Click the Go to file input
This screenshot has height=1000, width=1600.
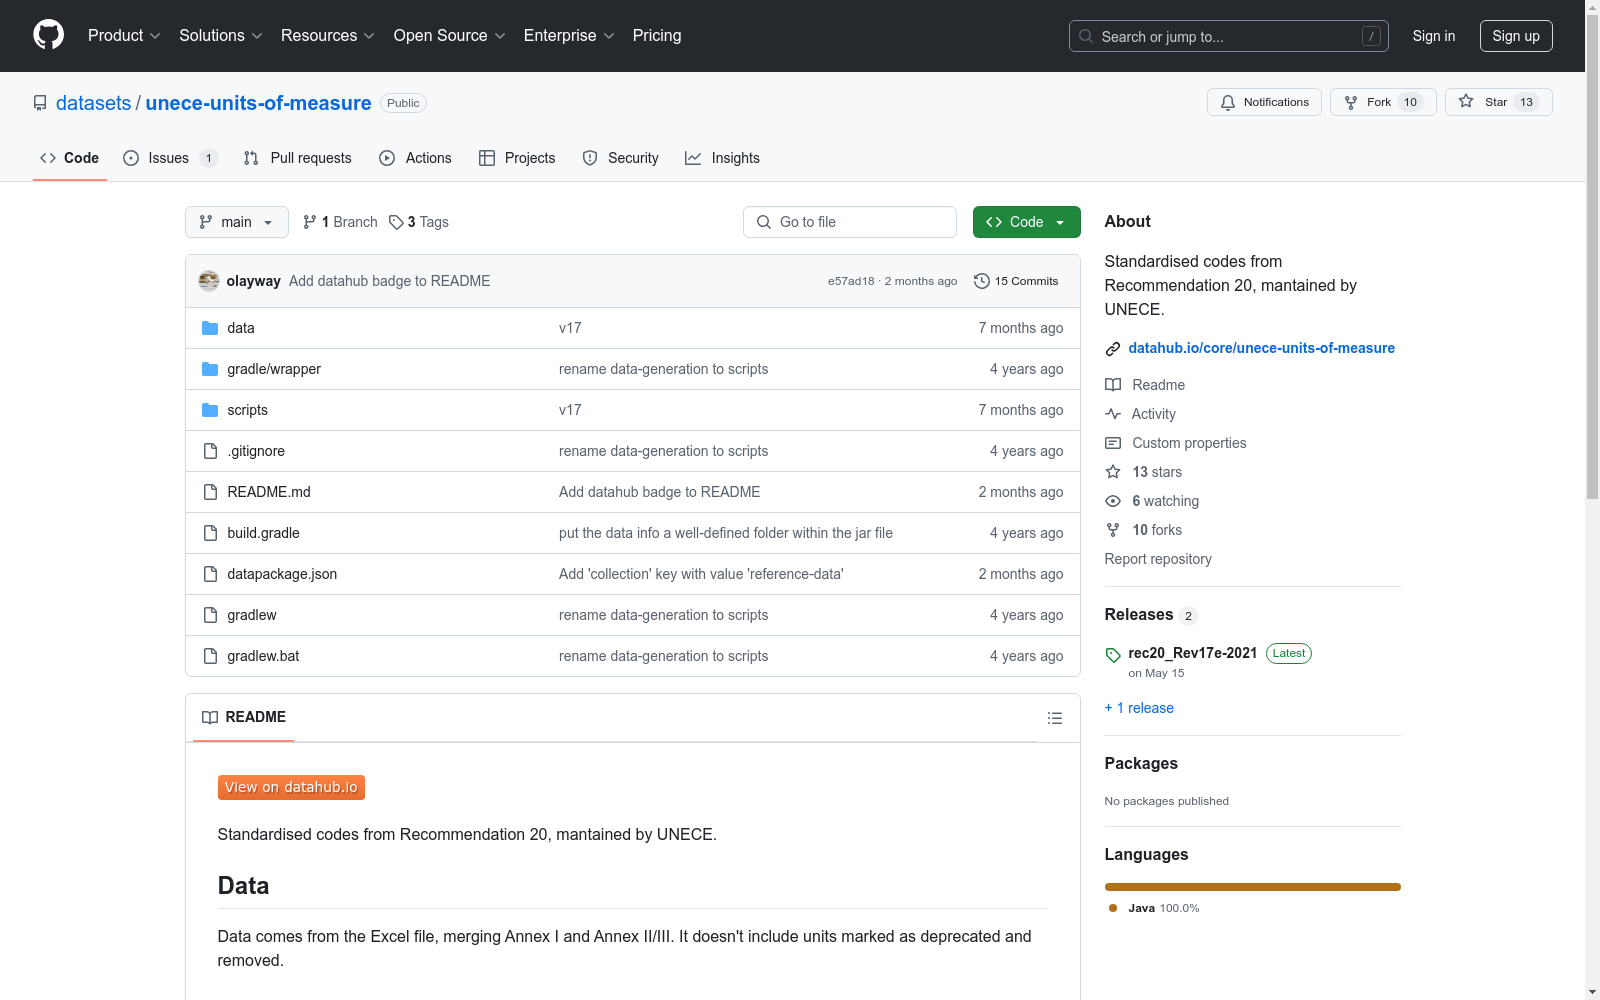tap(850, 222)
